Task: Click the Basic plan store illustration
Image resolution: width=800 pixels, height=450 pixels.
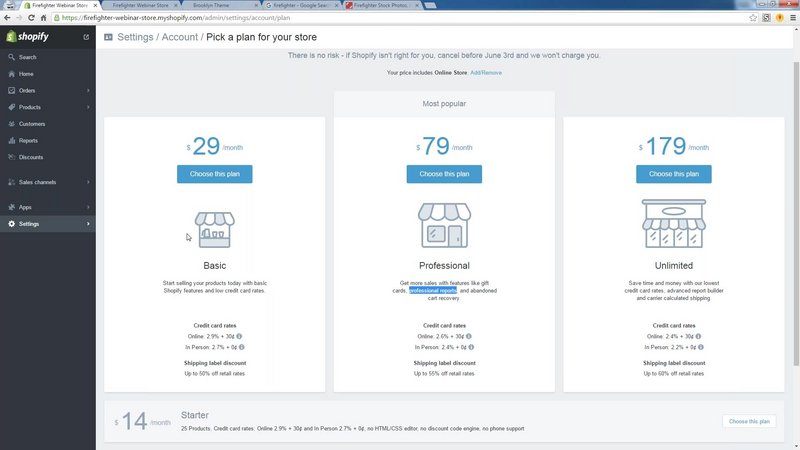Action: pyautogui.click(x=215, y=229)
